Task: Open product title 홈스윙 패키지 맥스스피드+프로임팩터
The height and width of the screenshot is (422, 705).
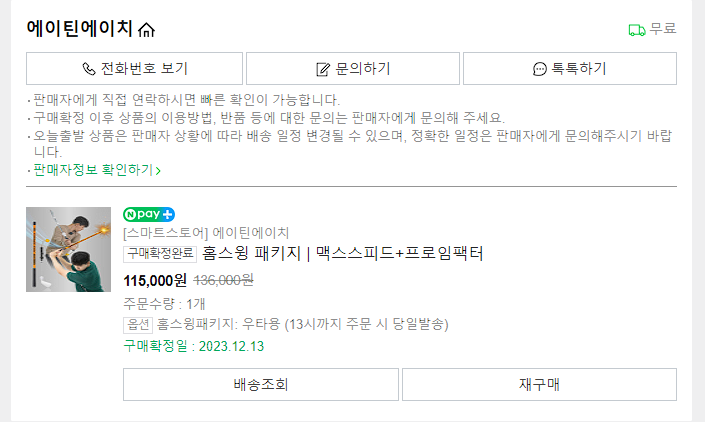Action: coord(343,254)
